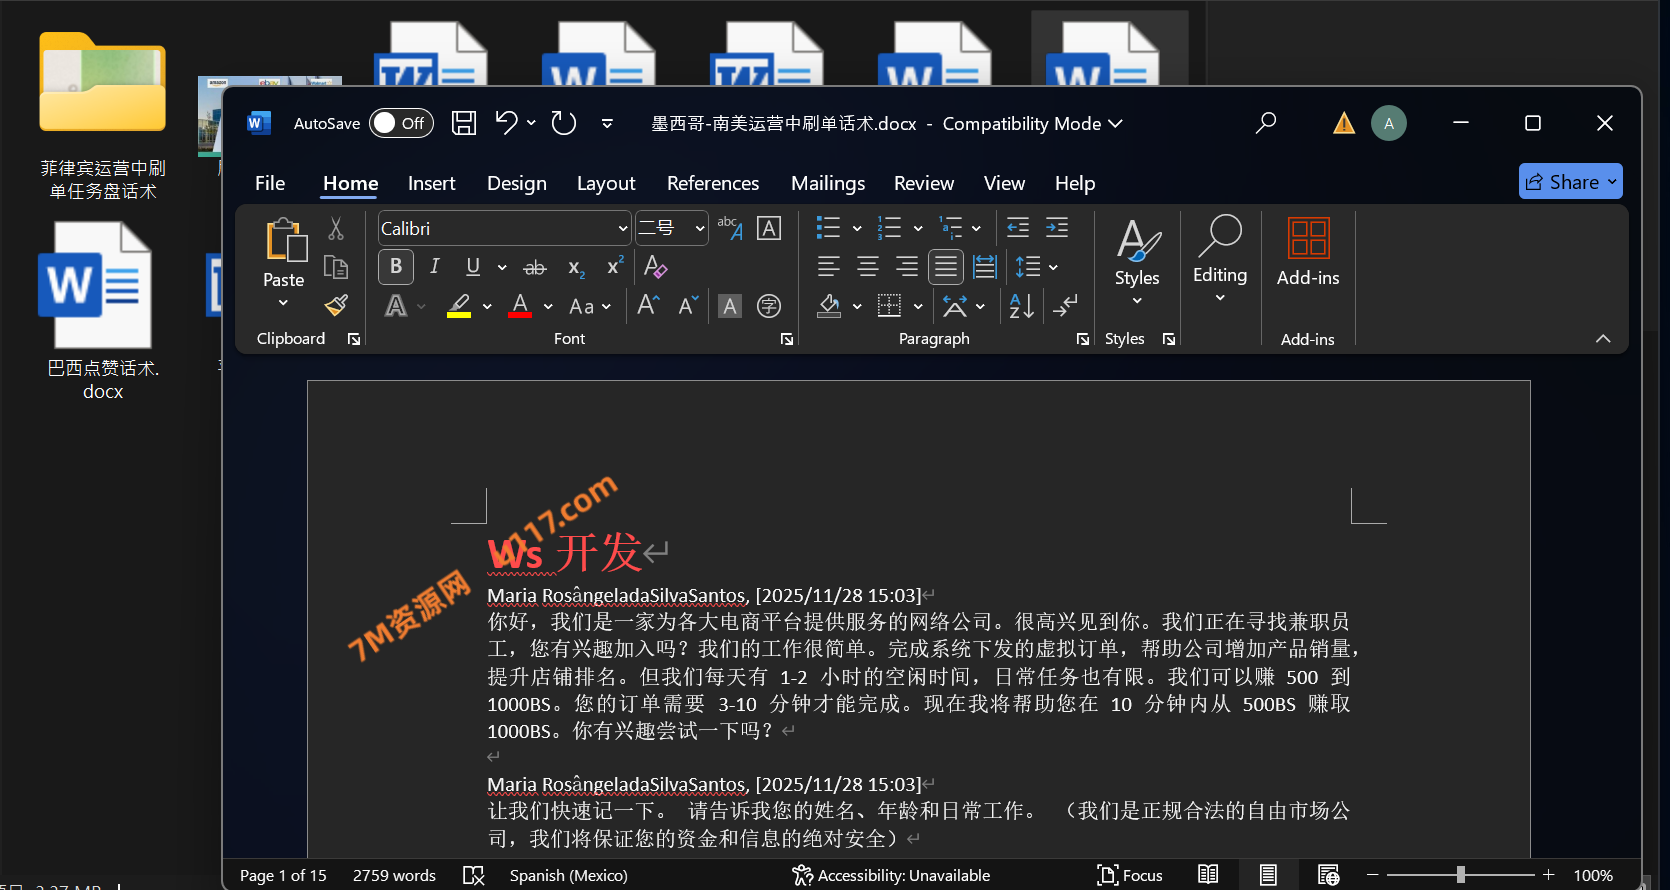Toggle Italic formatting button

click(x=434, y=267)
